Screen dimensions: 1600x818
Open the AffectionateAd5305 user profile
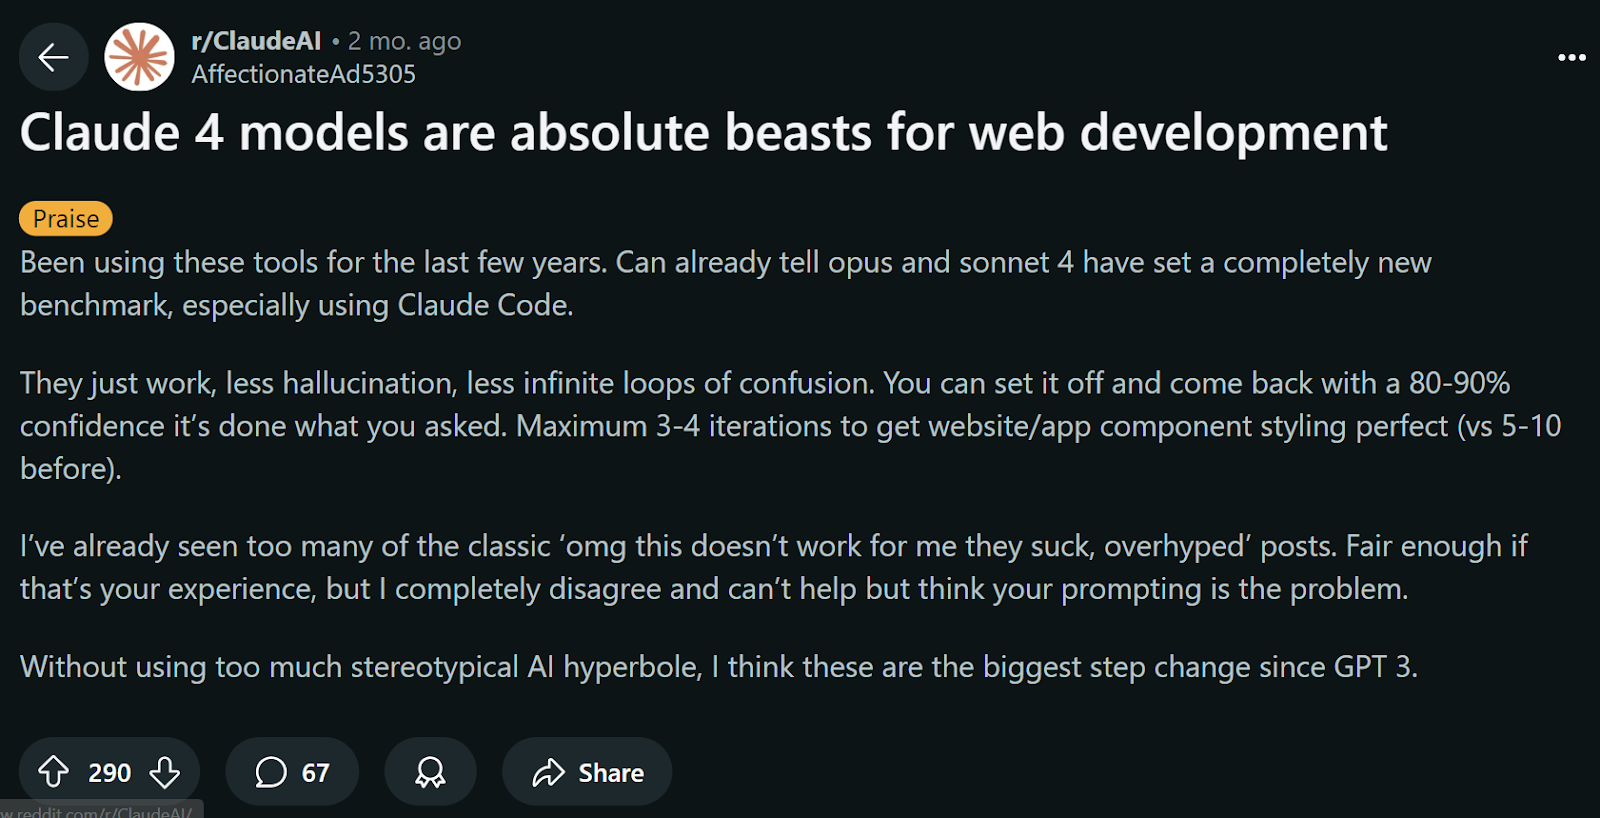pos(303,74)
